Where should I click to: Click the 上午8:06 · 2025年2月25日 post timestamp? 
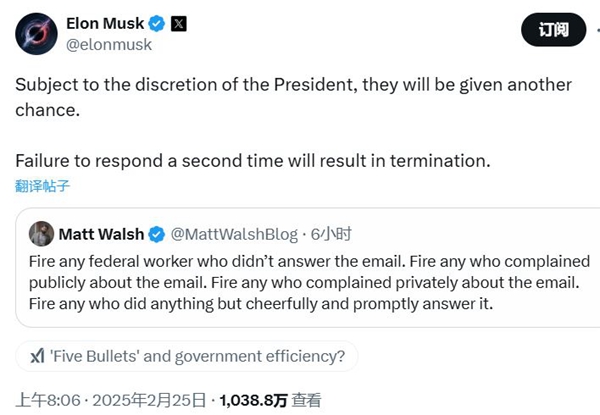pos(105,400)
